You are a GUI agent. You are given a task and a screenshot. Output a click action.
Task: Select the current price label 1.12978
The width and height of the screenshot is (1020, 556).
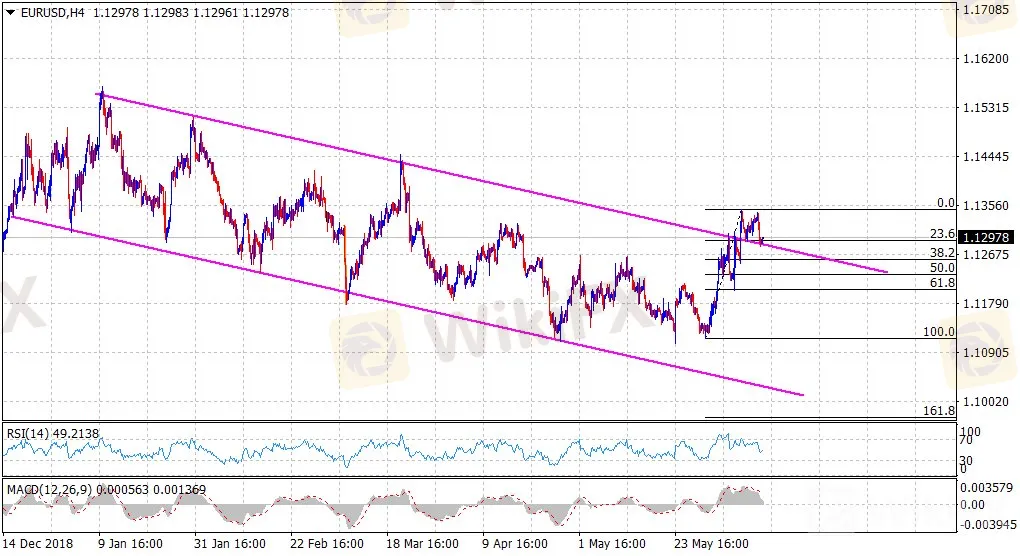[x=986, y=238]
